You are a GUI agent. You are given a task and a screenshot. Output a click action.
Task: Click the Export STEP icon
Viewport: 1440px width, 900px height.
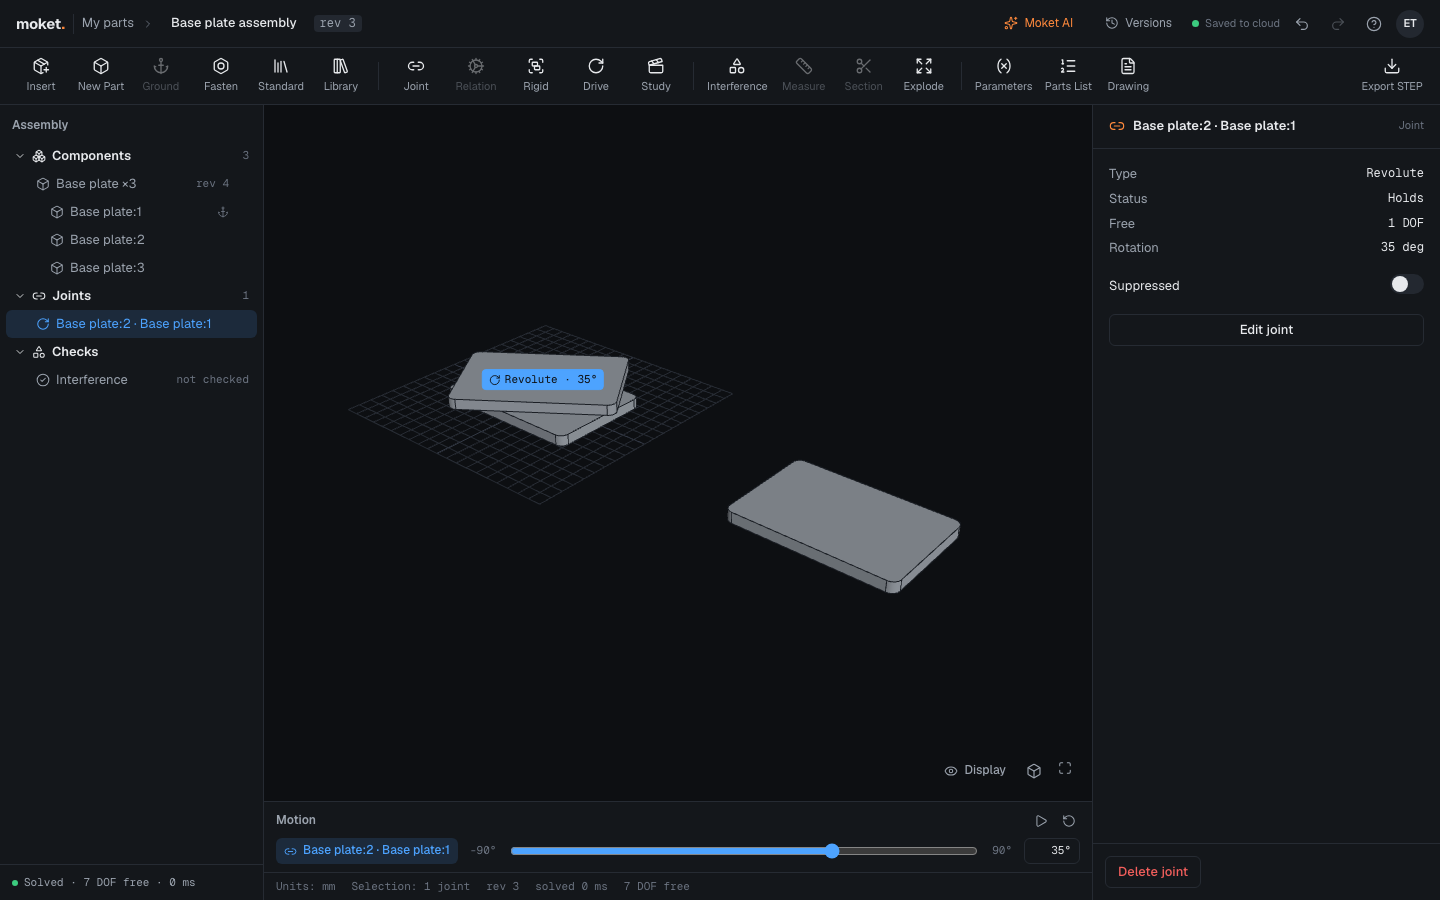(1392, 66)
